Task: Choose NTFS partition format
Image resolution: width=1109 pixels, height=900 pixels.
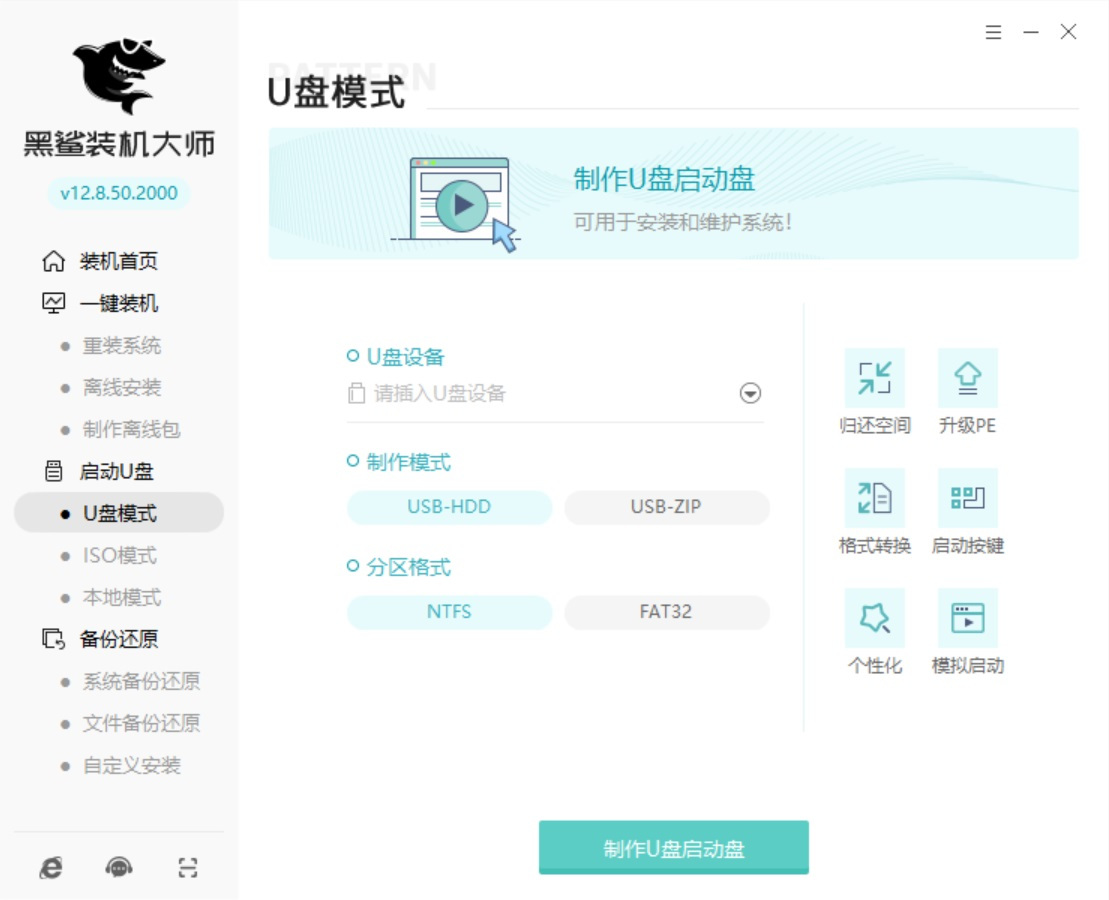Action: [x=448, y=612]
